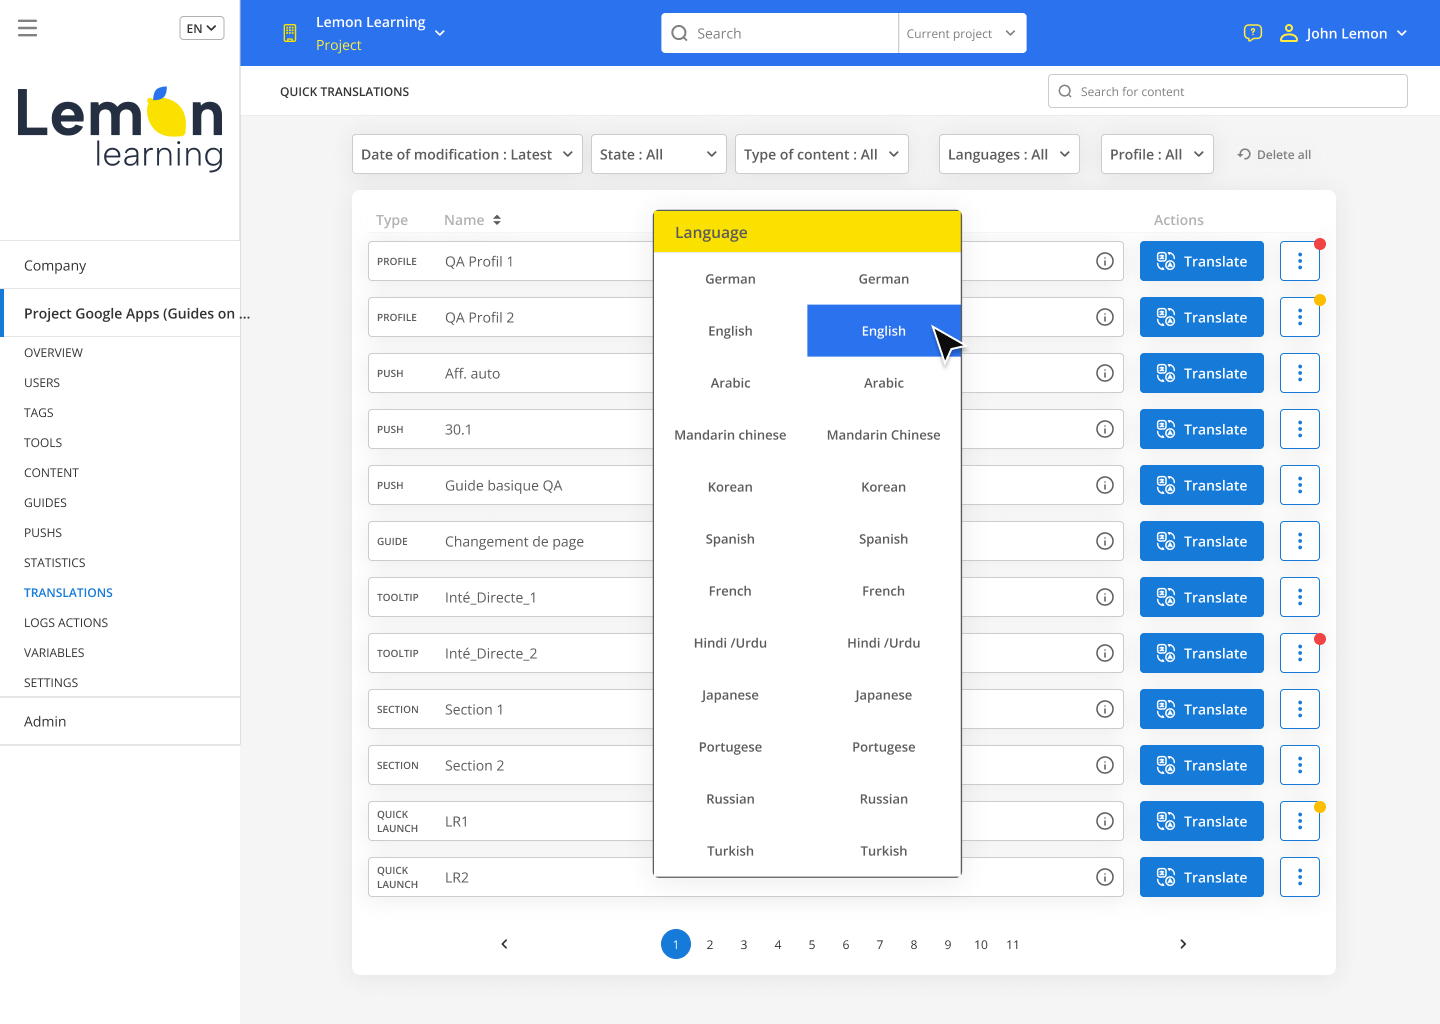1440x1024 pixels.
Task: Click Translate for the Changement de page guide
Action: [1201, 541]
